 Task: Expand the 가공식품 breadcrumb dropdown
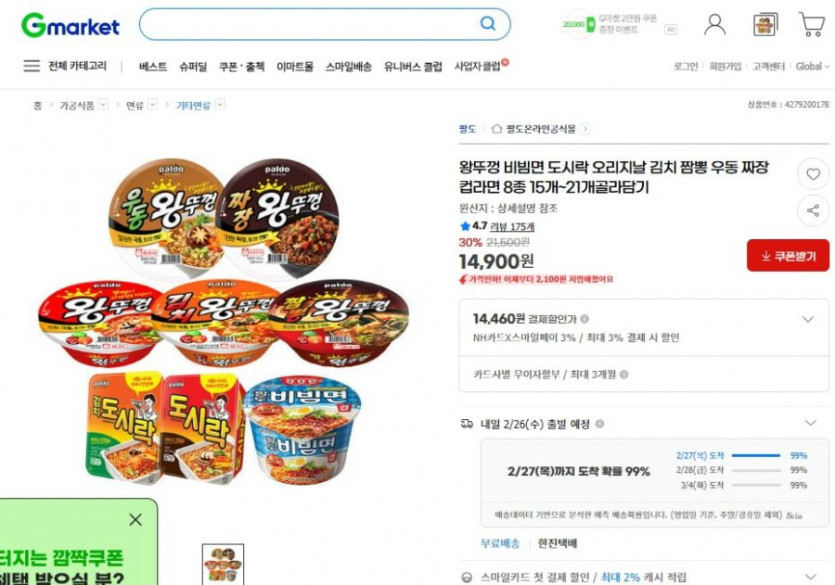(103, 104)
